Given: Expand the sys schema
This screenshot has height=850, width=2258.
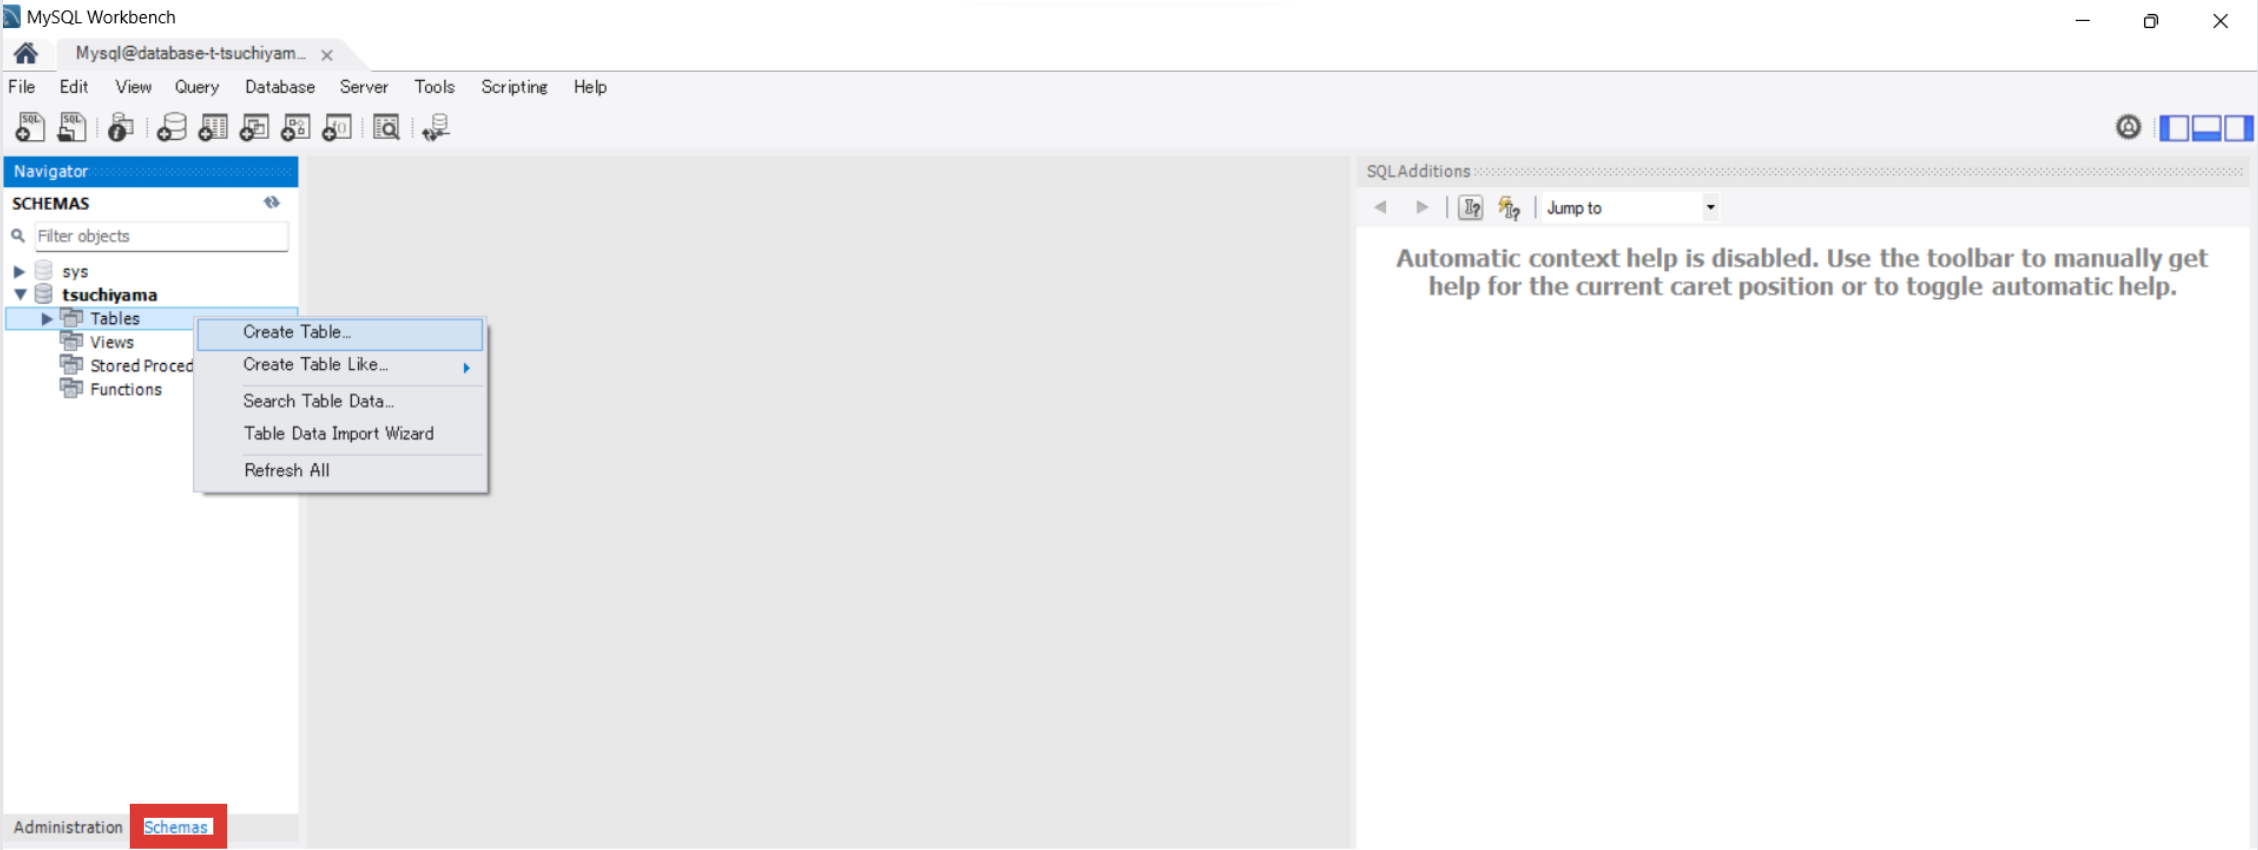Looking at the screenshot, I should point(19,271).
